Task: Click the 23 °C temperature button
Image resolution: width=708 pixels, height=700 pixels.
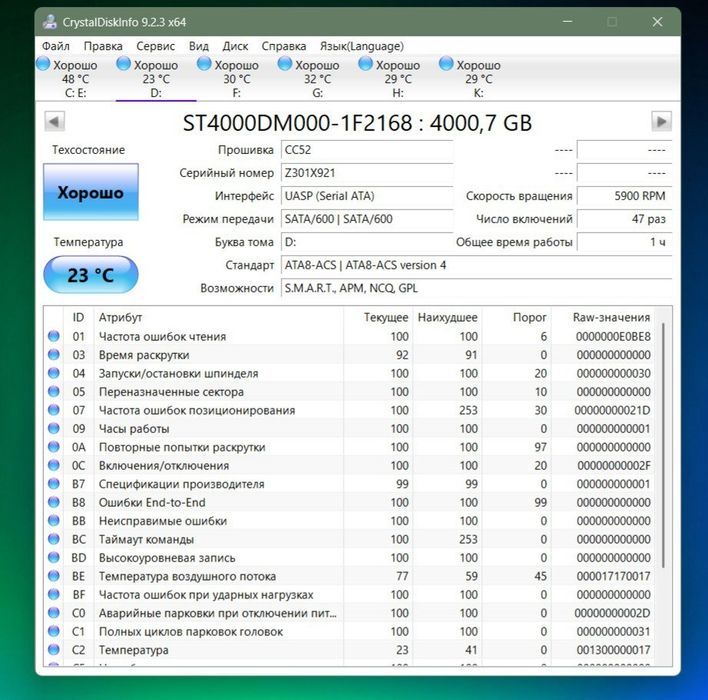Action: click(91, 275)
